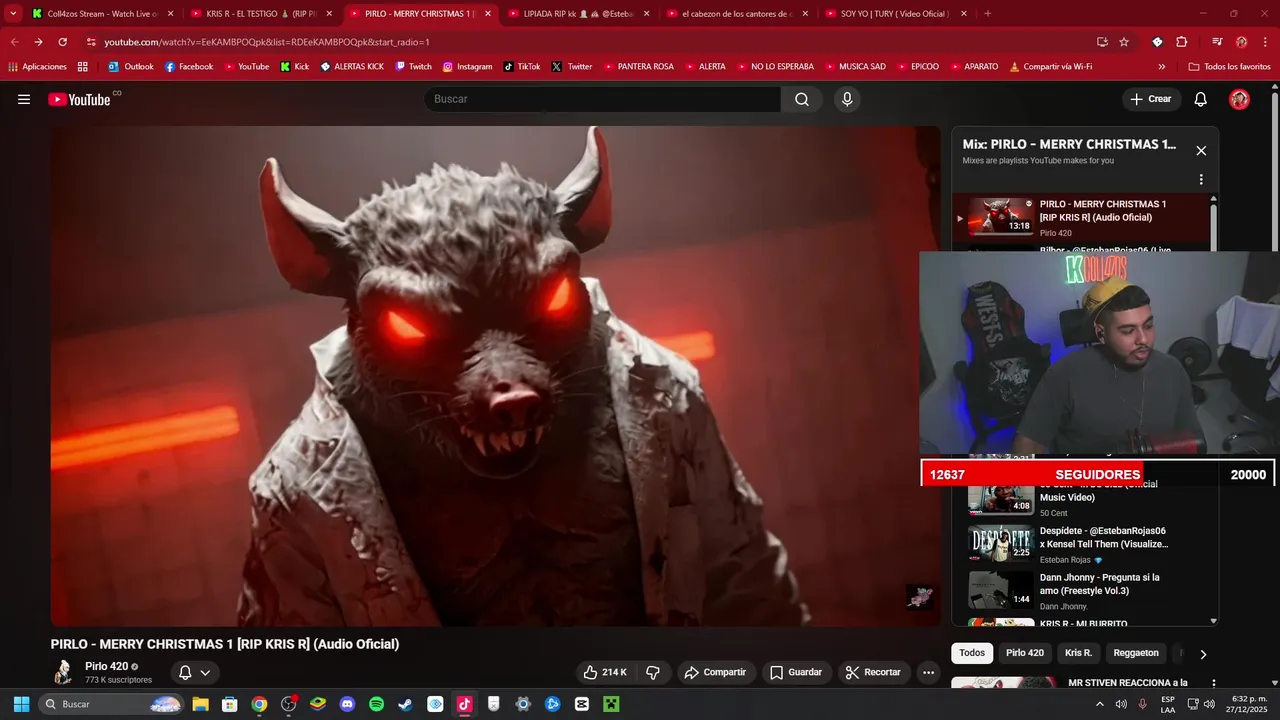1280x720 pixels.
Task: Bookmark this page with star icon
Action: (x=1124, y=42)
